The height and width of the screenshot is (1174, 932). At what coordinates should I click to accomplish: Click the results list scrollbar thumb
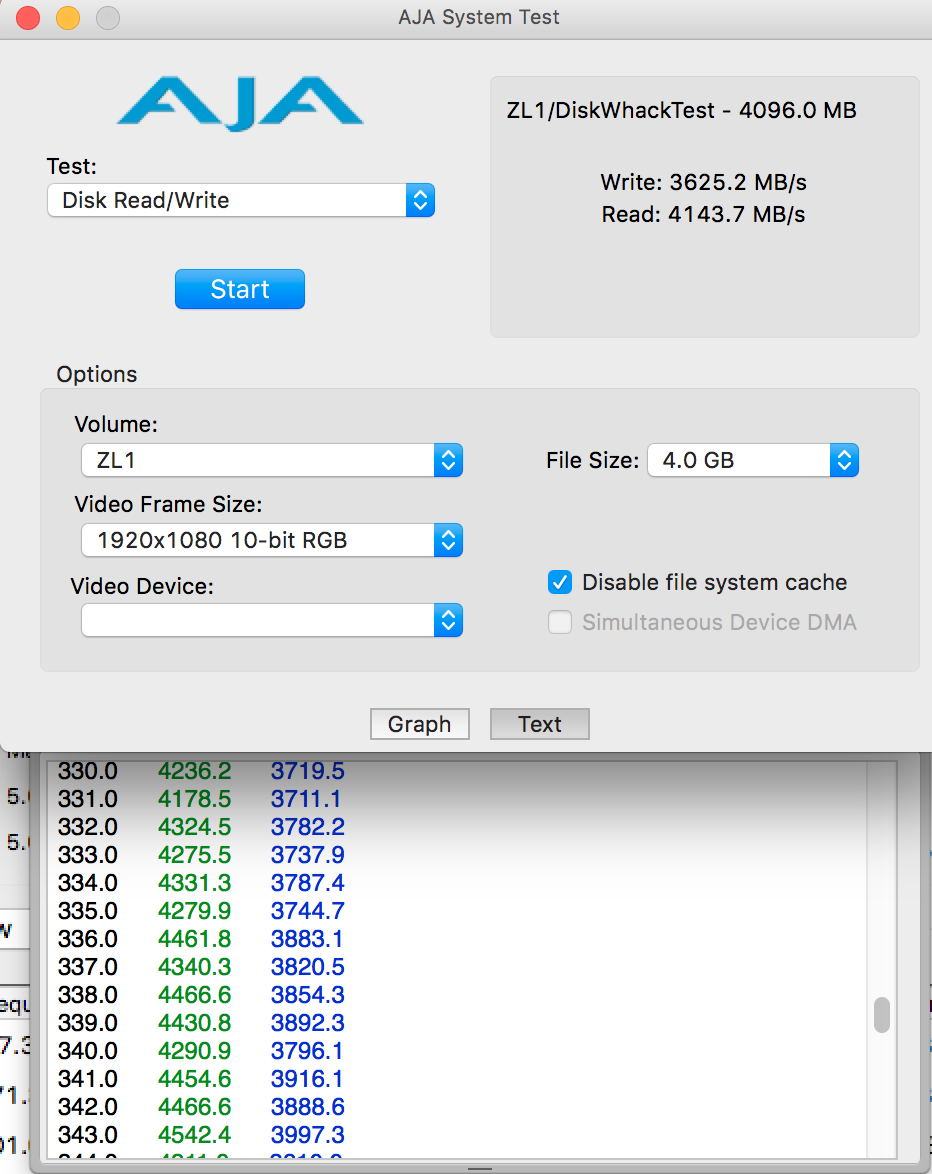pyautogui.click(x=882, y=1015)
